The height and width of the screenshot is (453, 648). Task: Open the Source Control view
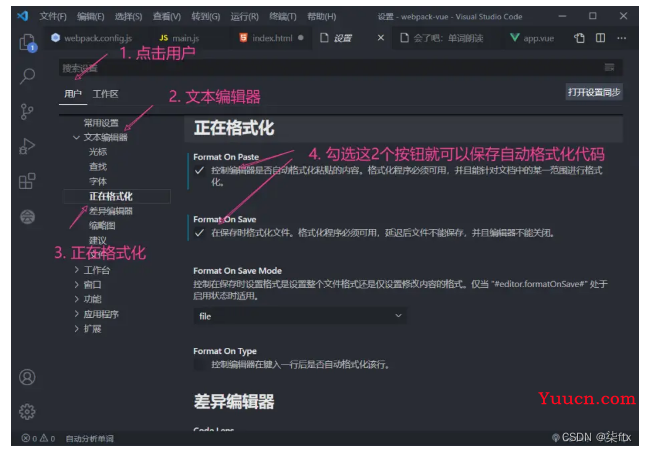(27, 111)
